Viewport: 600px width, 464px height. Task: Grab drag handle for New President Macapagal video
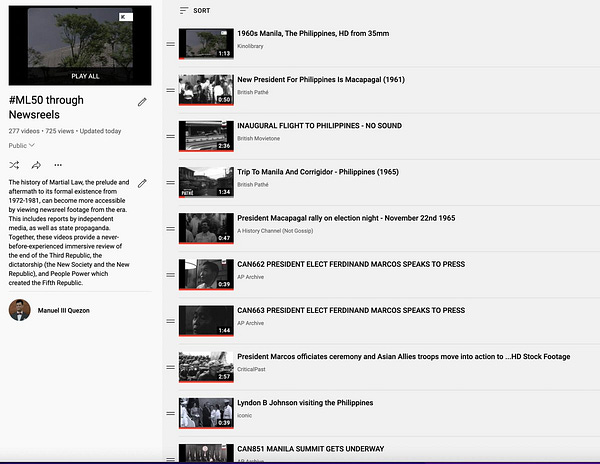pos(171,90)
